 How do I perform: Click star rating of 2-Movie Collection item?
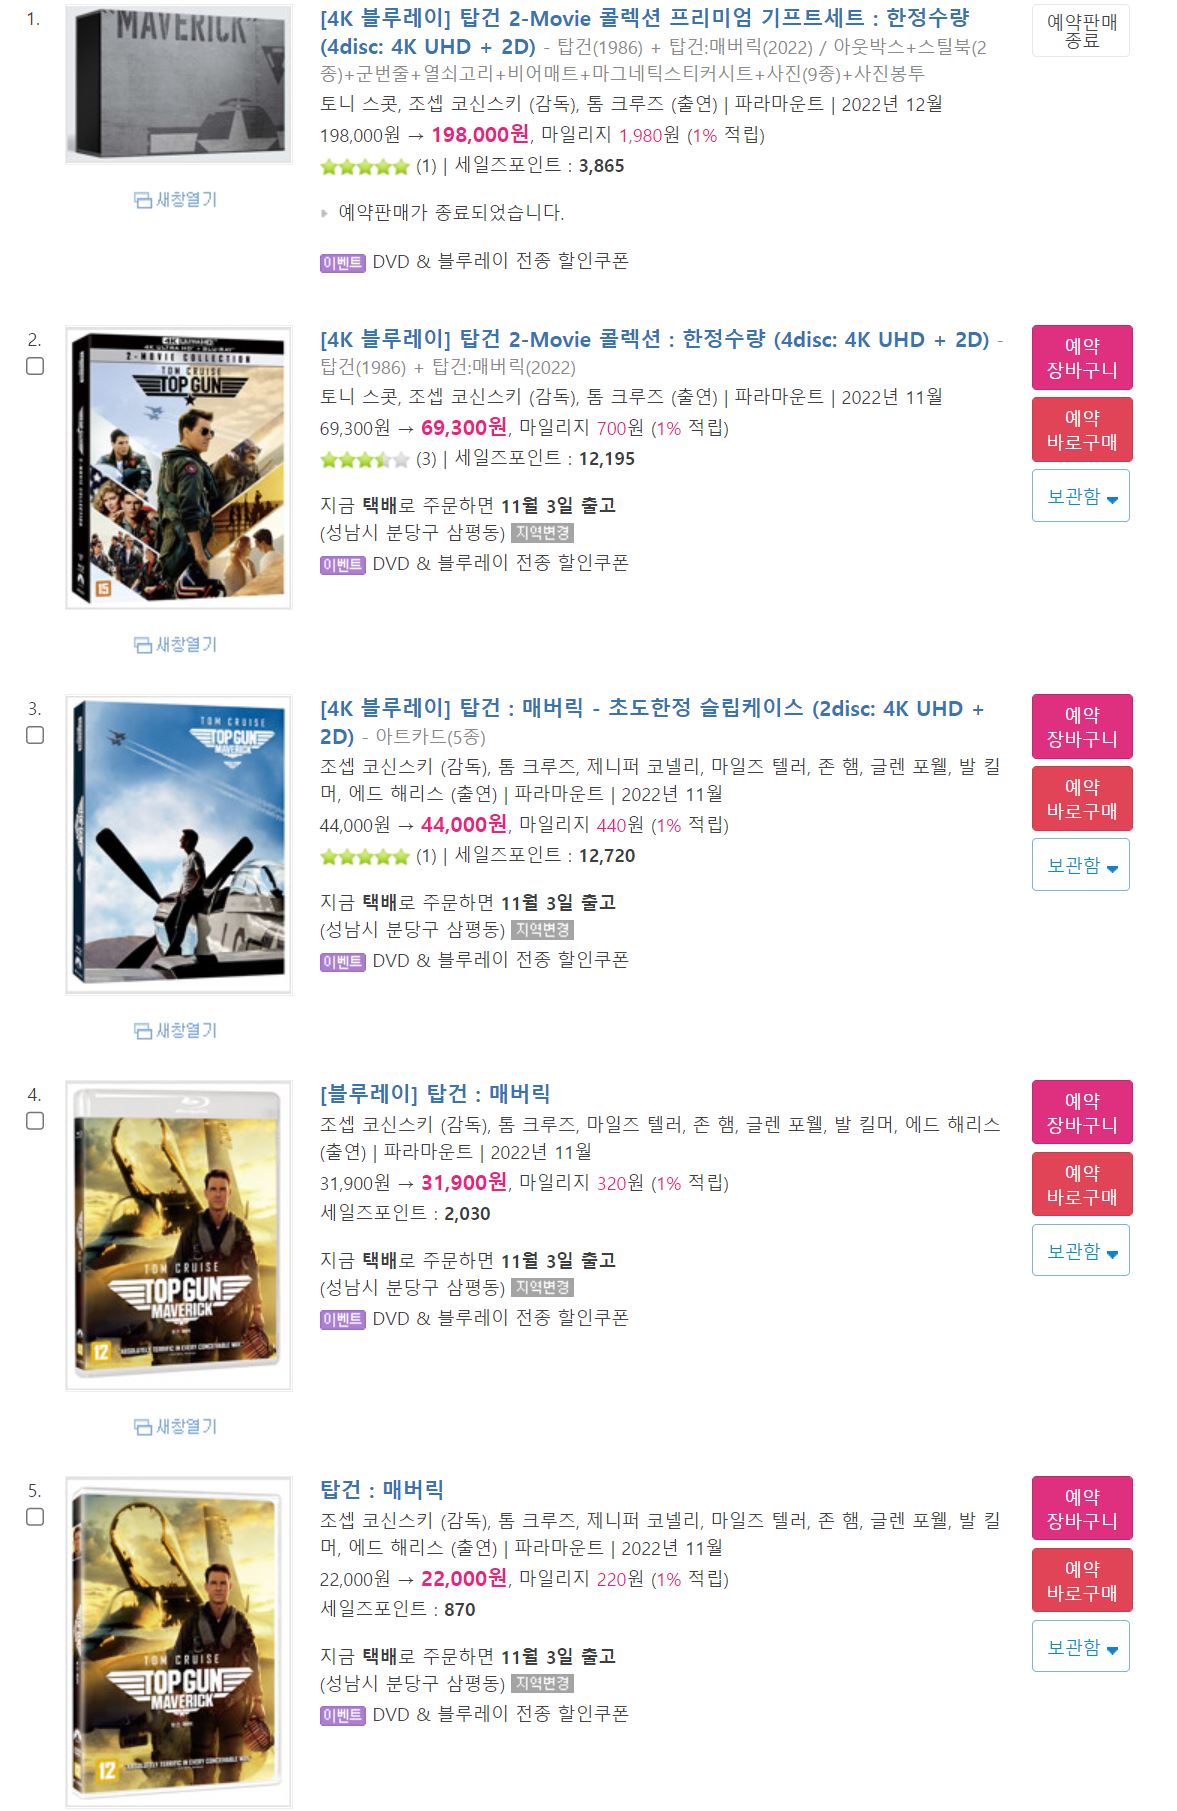[365, 460]
